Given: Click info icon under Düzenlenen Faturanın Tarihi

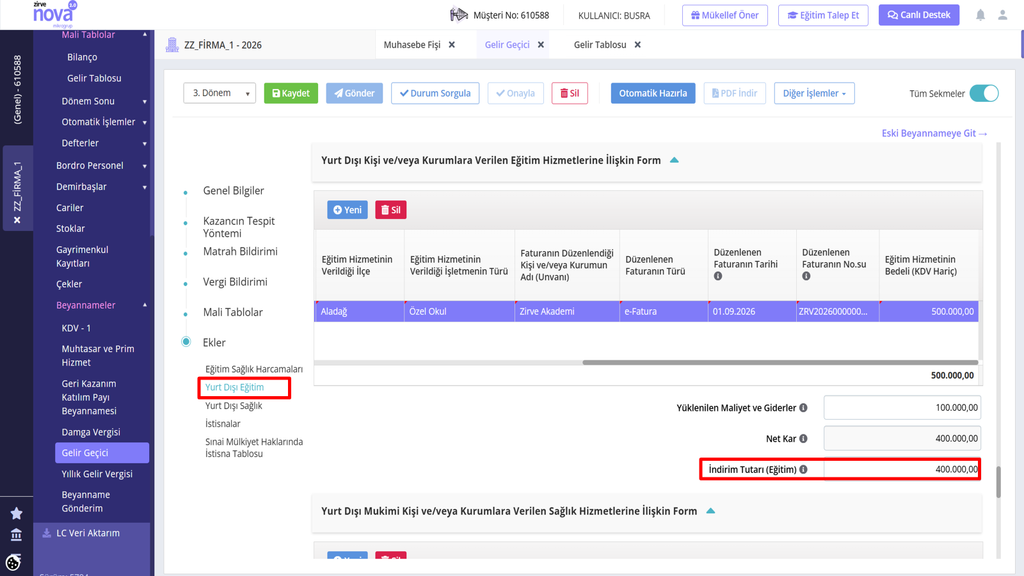Looking at the screenshot, I should click(718, 276).
